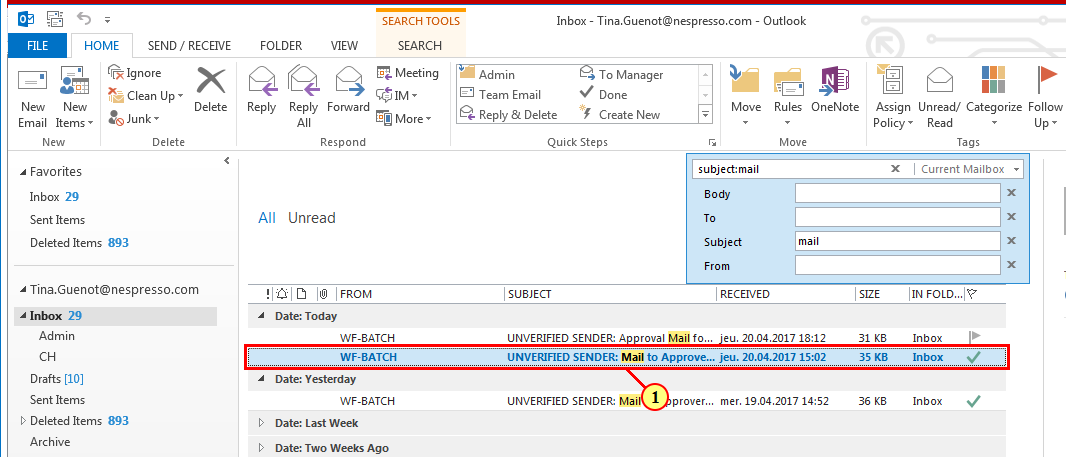This screenshot has width=1066, height=457.
Task: Send message to OneNote
Action: click(836, 90)
